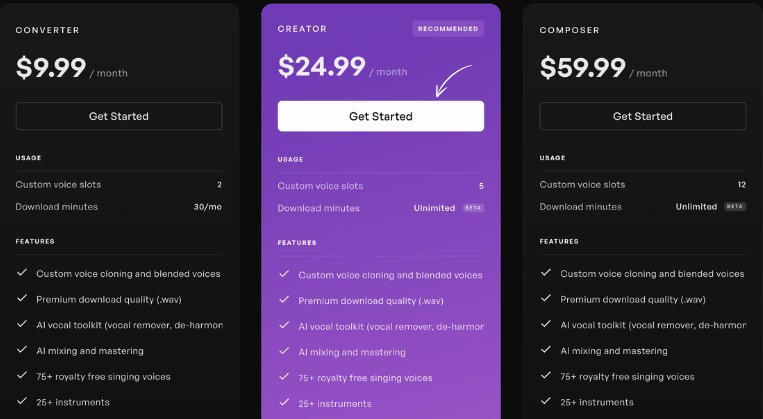
Task: Click Get Started under Converter plan
Action: [x=119, y=116]
